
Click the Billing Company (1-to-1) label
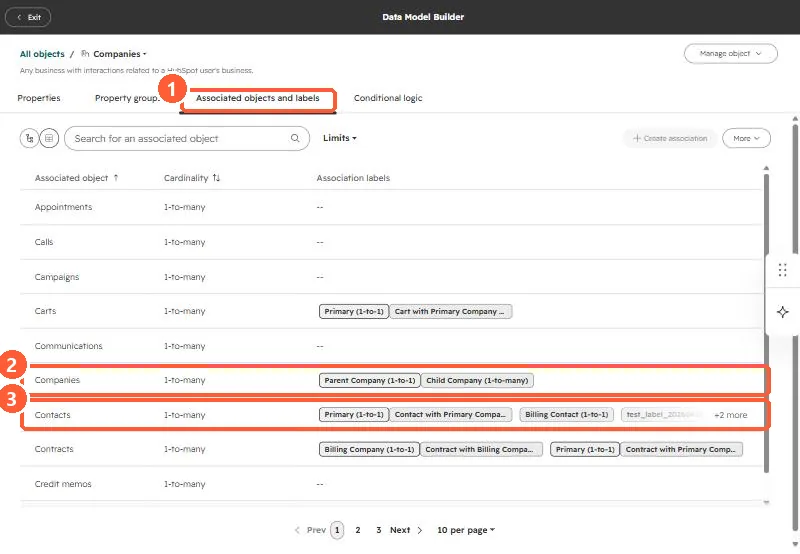pyautogui.click(x=369, y=449)
